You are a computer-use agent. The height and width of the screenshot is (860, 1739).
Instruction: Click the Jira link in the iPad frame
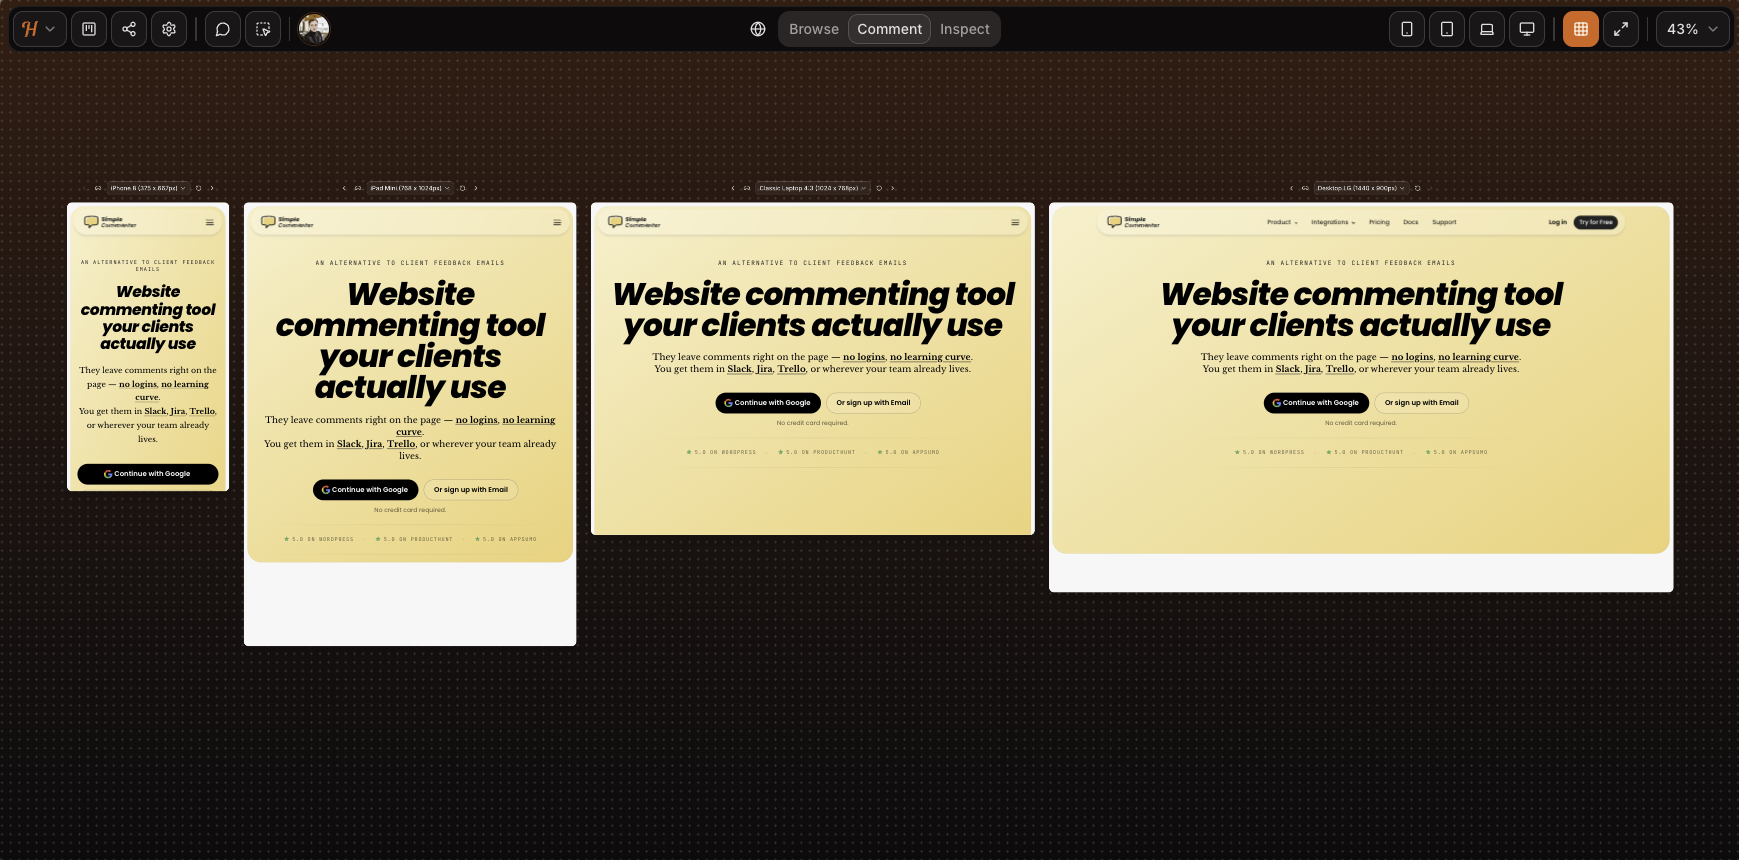coord(374,444)
